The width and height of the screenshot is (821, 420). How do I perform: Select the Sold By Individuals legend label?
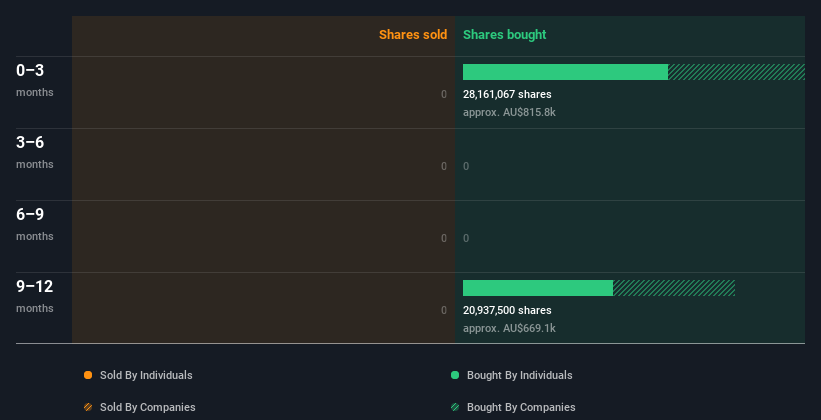[x=146, y=375]
